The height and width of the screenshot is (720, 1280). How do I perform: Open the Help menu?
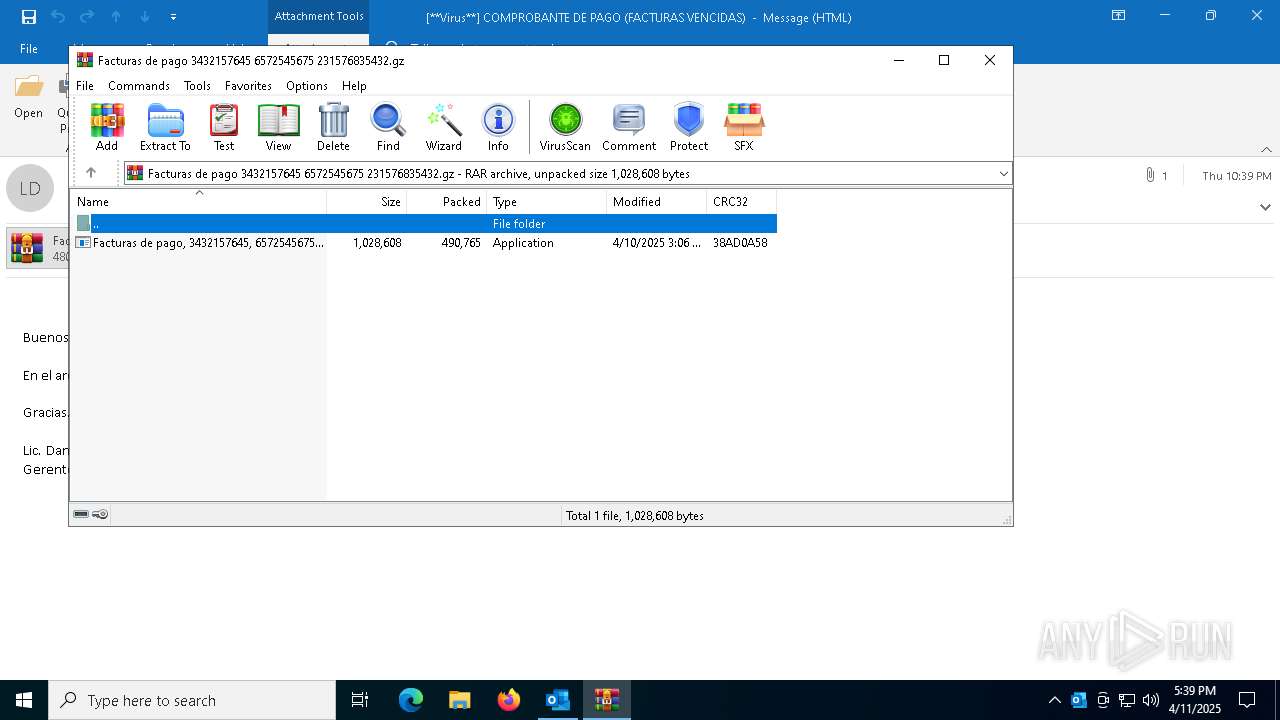[354, 86]
